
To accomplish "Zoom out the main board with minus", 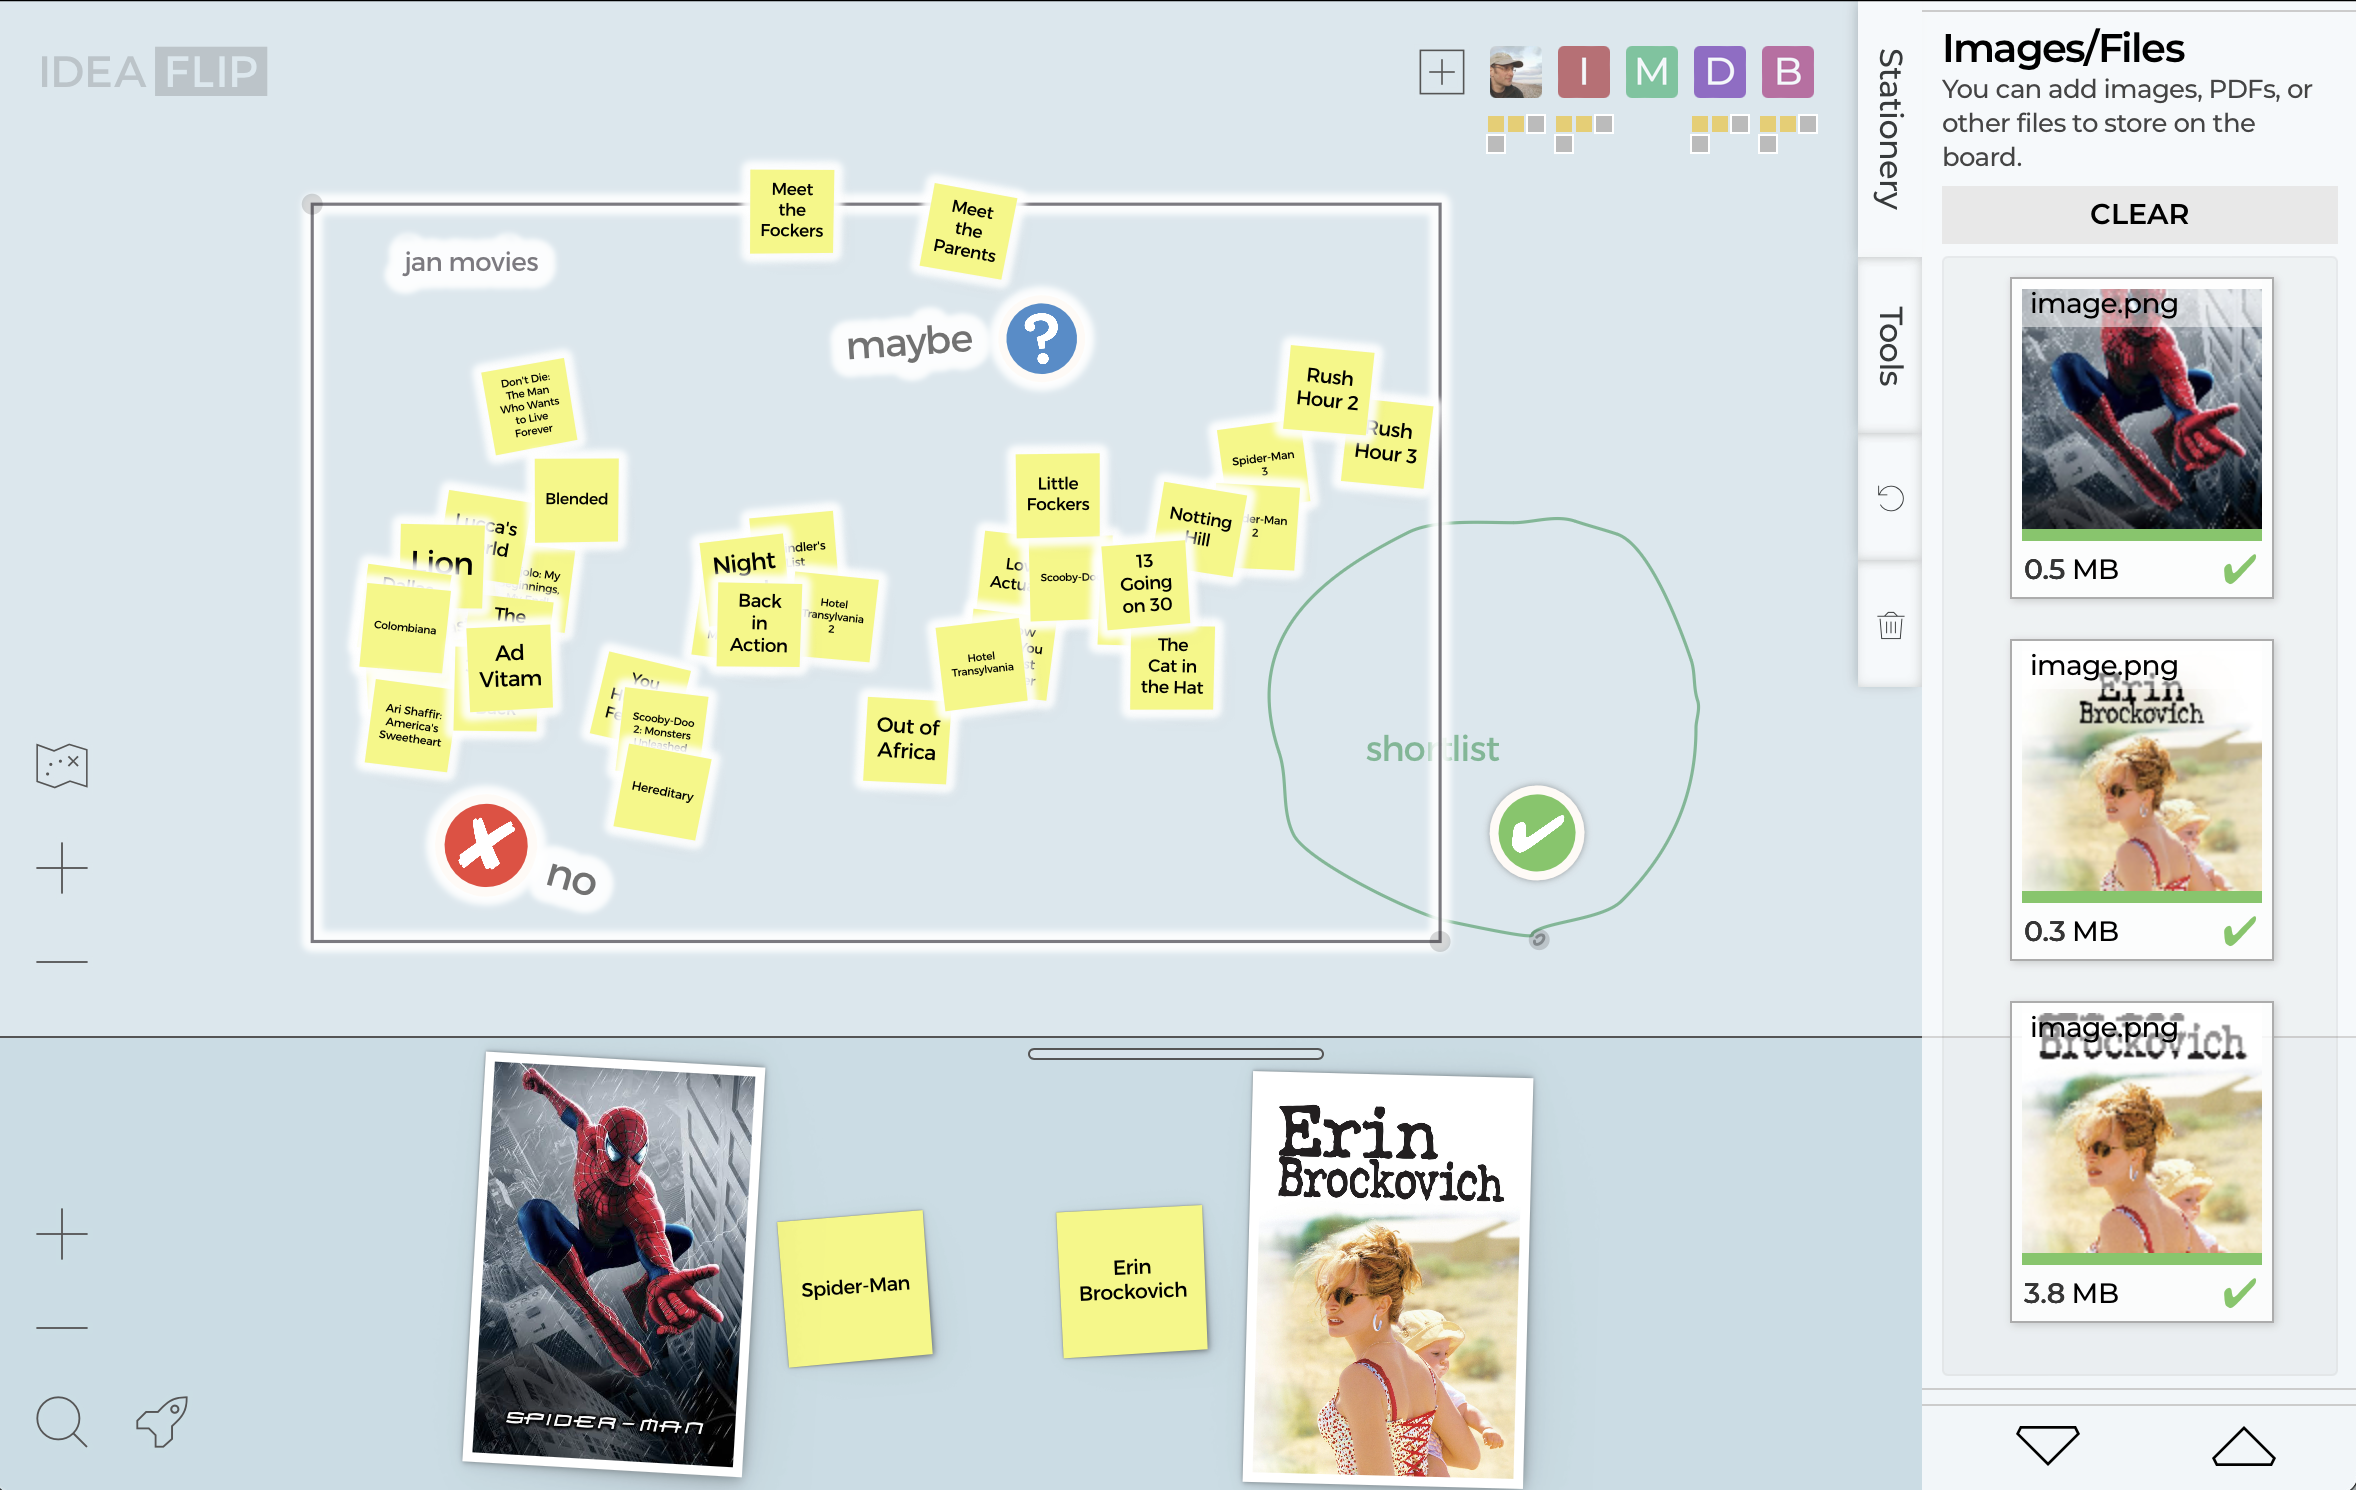I will point(62,962).
